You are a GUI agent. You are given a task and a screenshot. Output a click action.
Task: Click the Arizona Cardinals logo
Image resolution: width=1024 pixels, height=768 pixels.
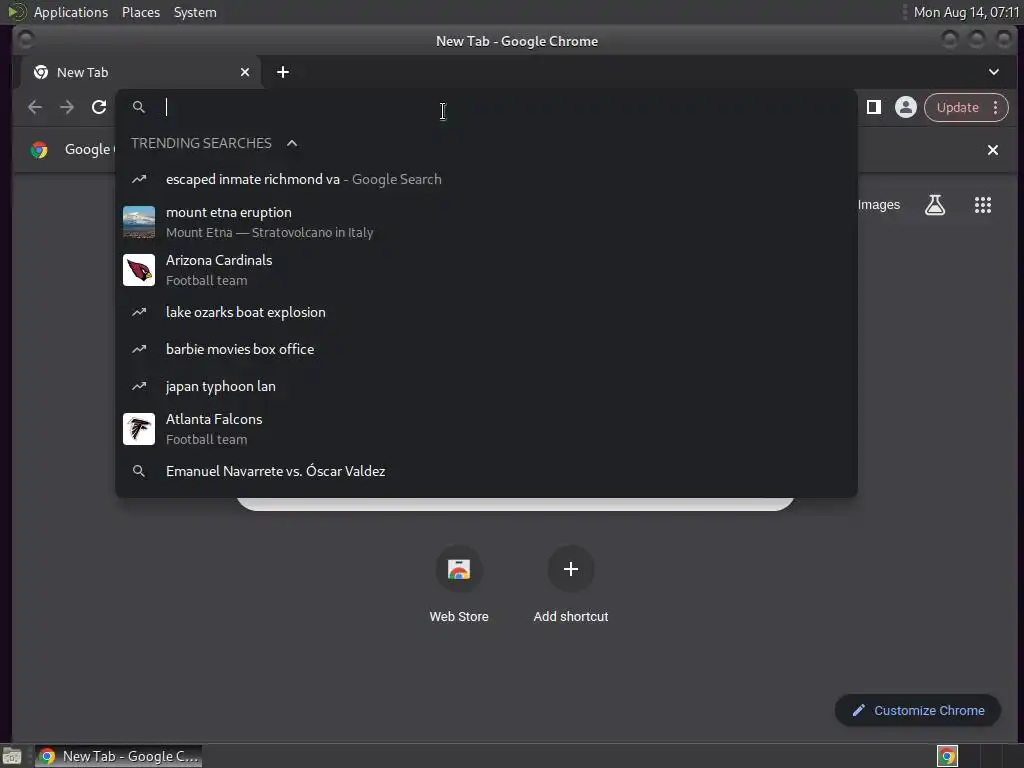(x=139, y=270)
